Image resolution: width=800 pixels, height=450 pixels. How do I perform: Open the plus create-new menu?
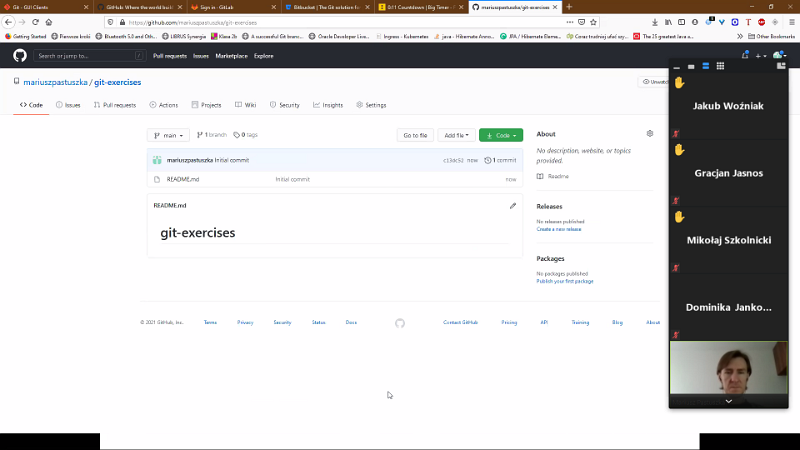761,56
